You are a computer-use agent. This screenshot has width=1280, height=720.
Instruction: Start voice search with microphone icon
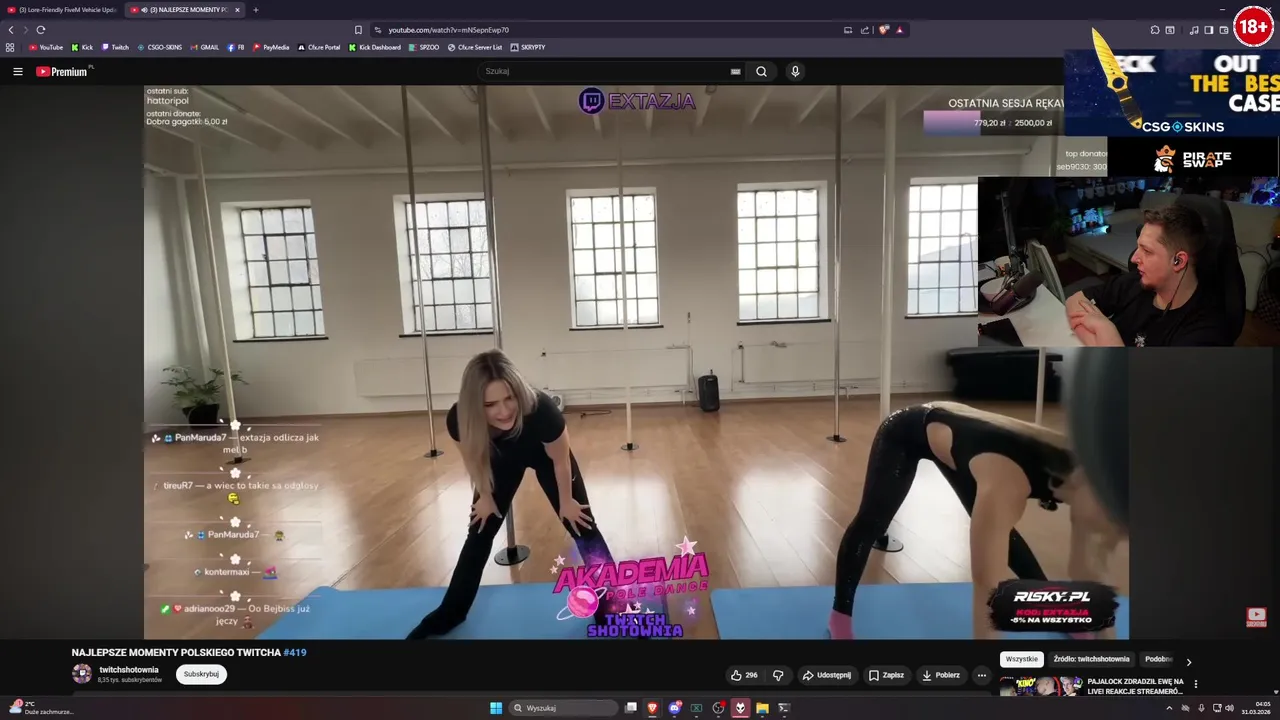click(795, 71)
